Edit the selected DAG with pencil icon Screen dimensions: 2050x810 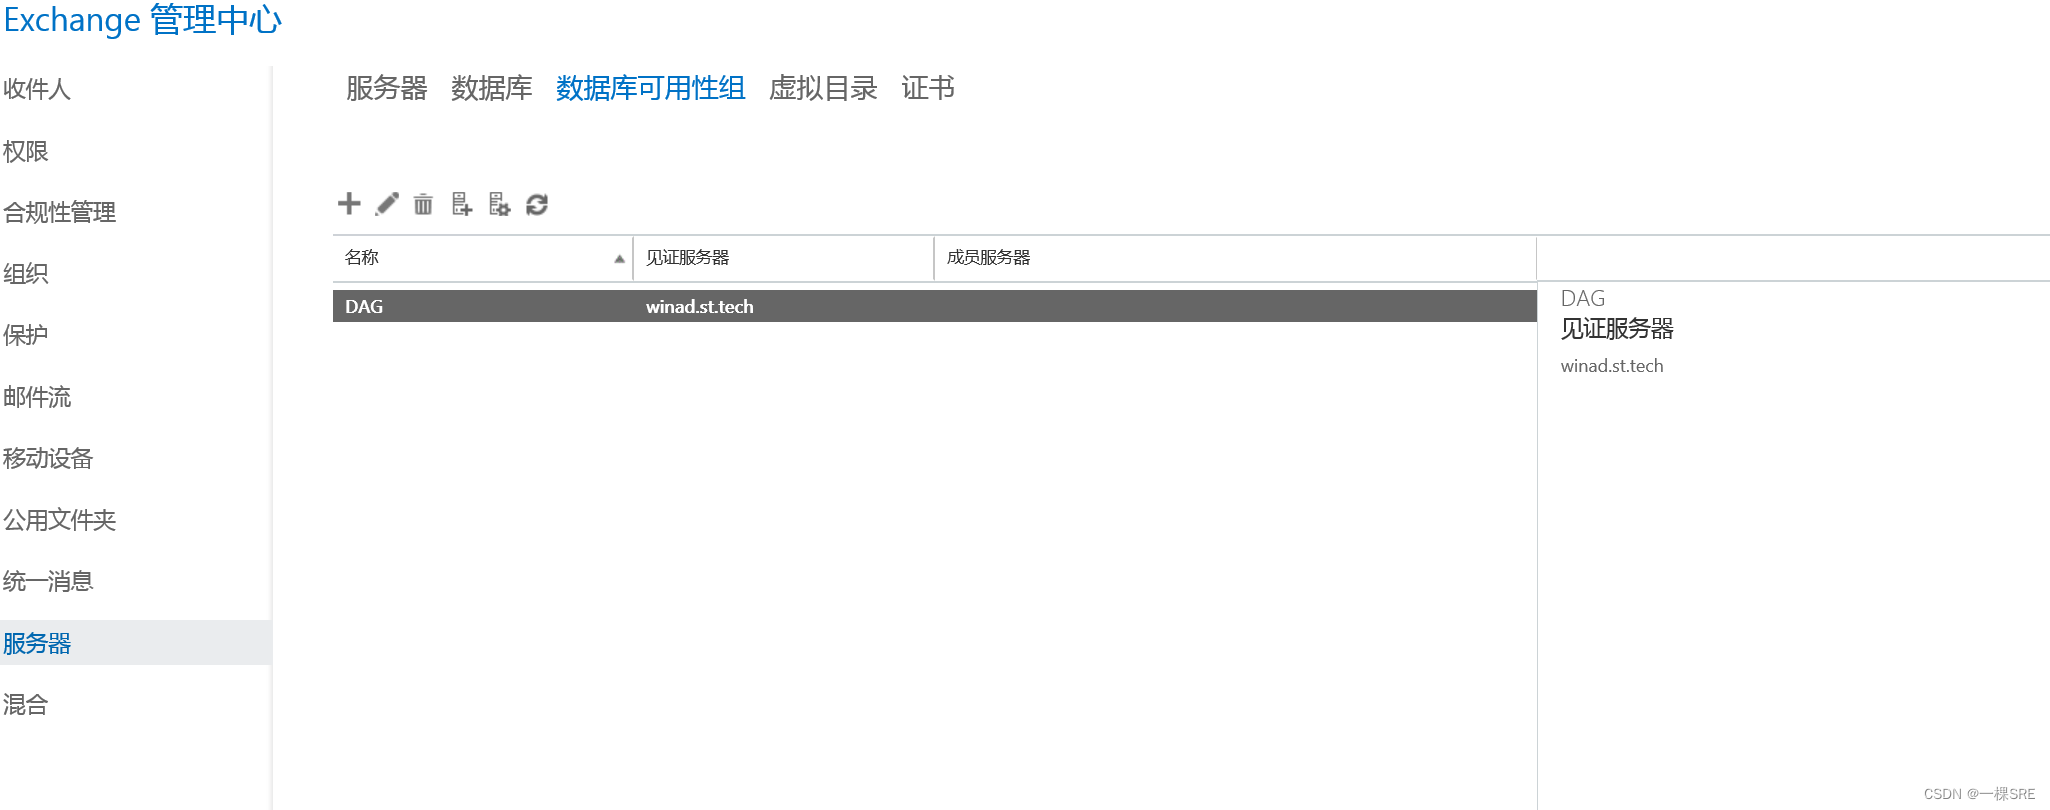point(387,204)
